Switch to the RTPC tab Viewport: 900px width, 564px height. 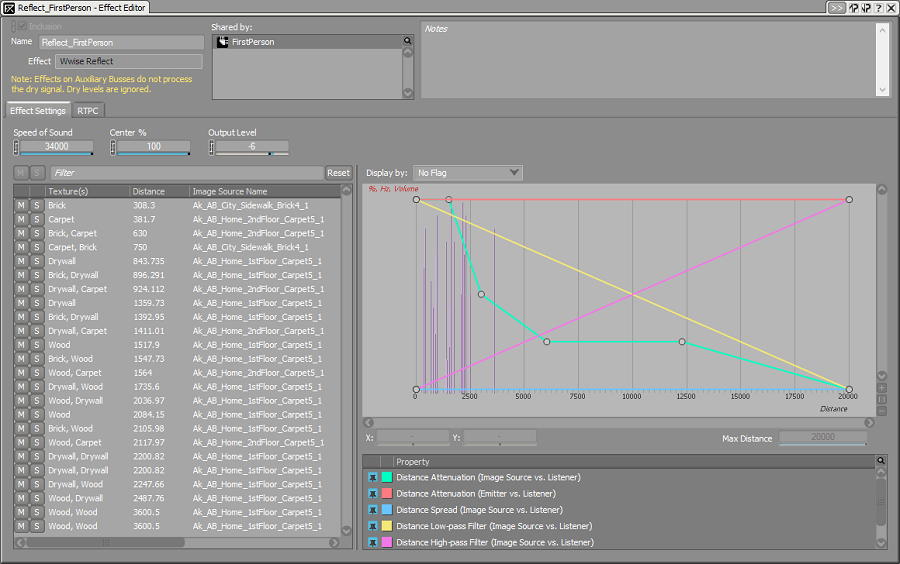(88, 111)
